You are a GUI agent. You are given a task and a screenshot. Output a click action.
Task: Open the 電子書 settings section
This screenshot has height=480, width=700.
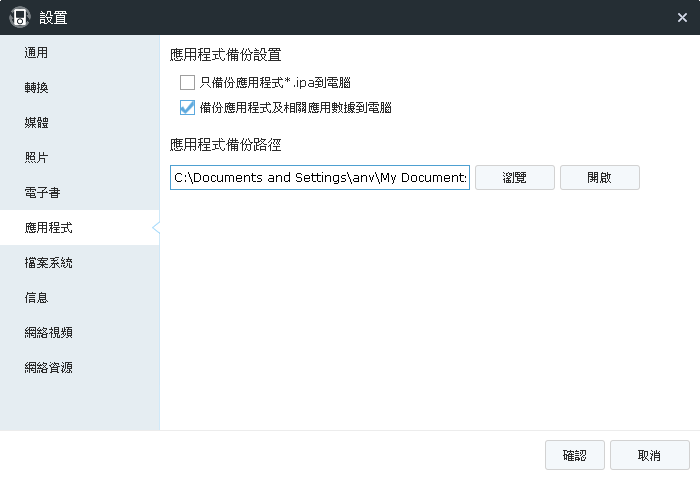tap(43, 192)
